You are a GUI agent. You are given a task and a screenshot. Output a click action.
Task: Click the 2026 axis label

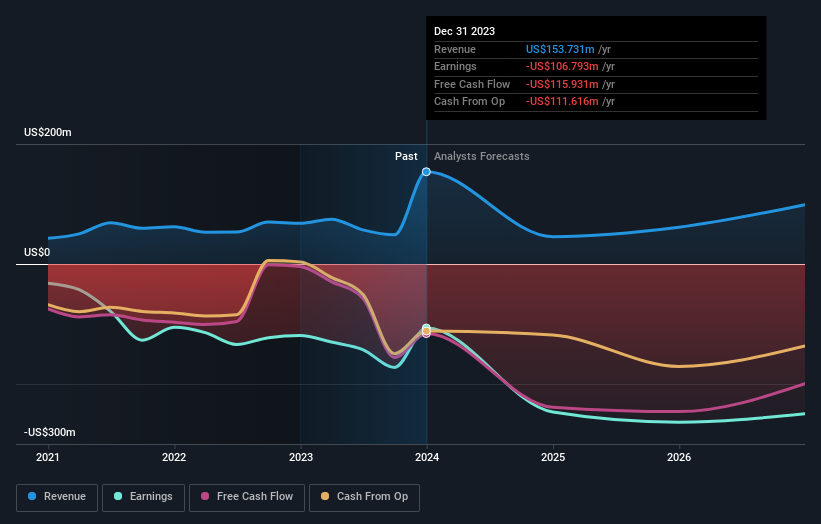tap(679, 457)
